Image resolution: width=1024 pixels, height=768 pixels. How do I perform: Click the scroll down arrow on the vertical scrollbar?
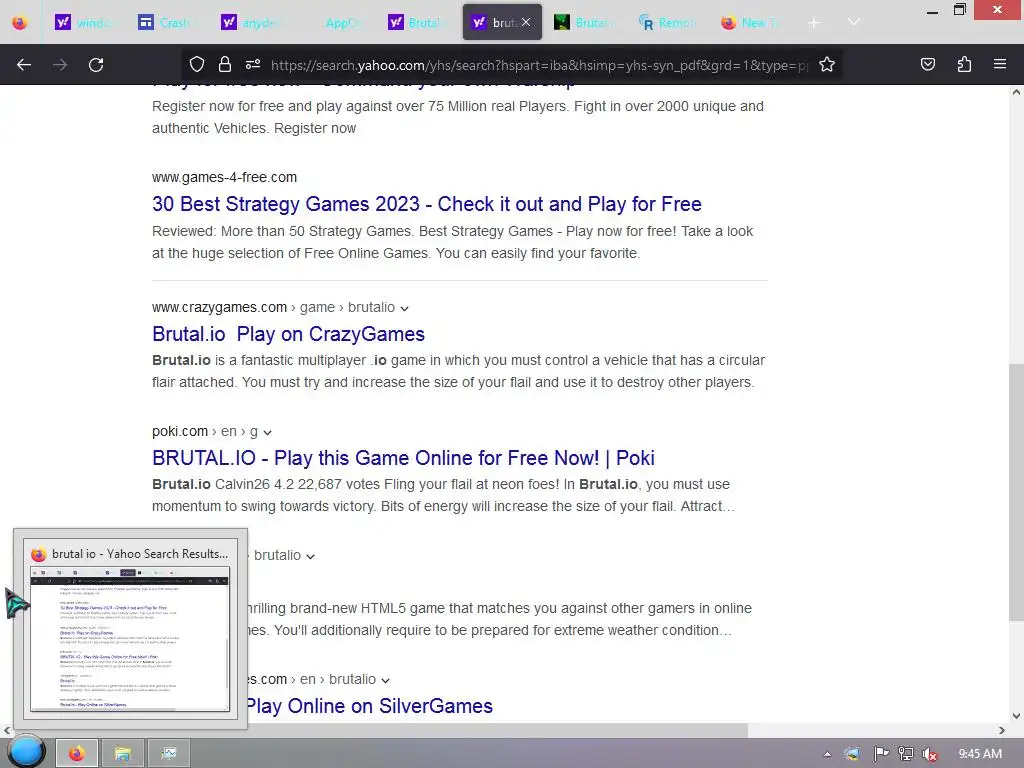point(1016,716)
